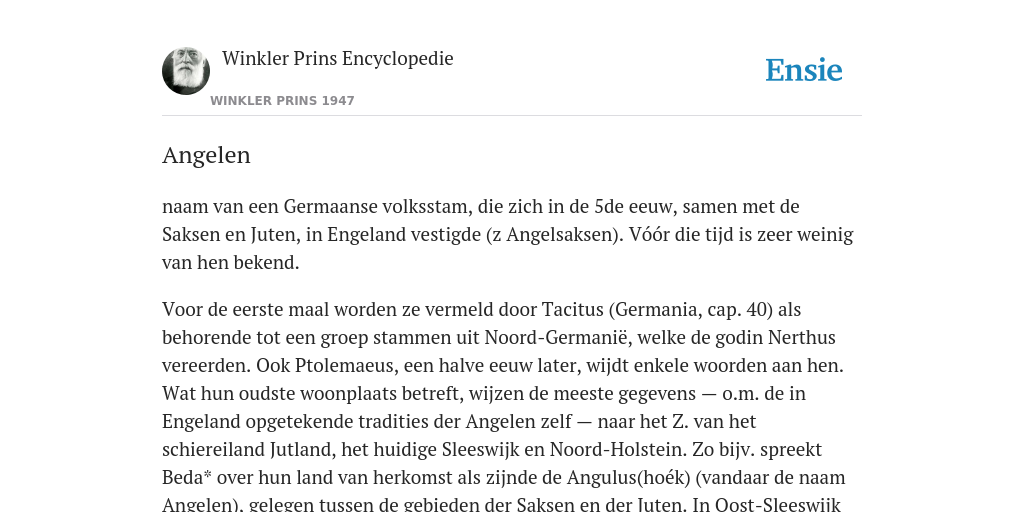Click the bearded man avatar portrait
This screenshot has width=1024, height=512.
click(x=186, y=71)
